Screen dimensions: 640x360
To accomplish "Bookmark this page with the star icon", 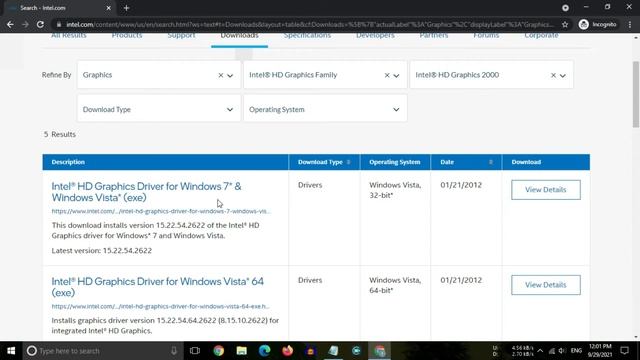I will (565, 24).
